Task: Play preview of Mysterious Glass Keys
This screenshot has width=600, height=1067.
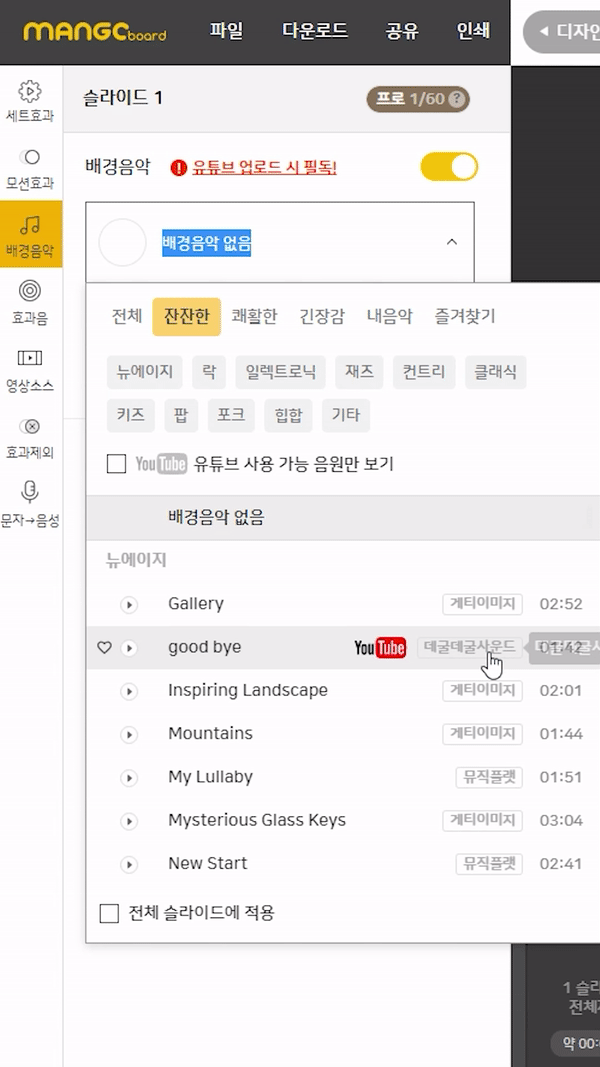Action: (129, 821)
